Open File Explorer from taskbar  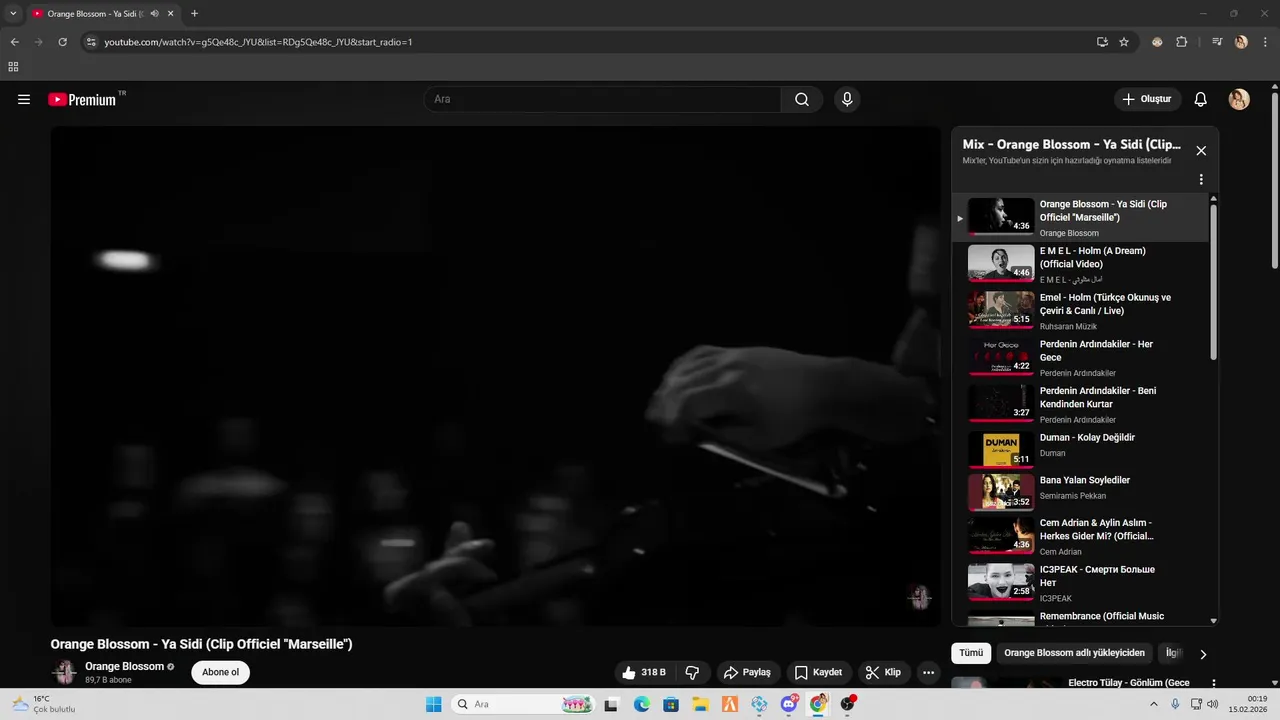click(701, 704)
